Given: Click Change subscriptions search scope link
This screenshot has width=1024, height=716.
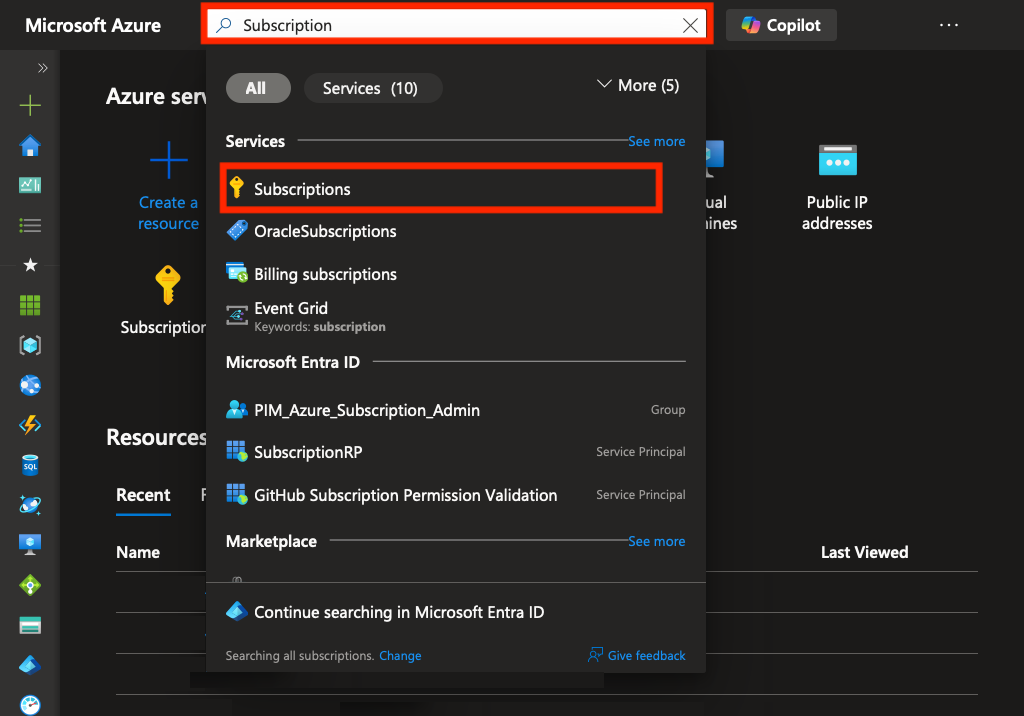Looking at the screenshot, I should point(400,656).
